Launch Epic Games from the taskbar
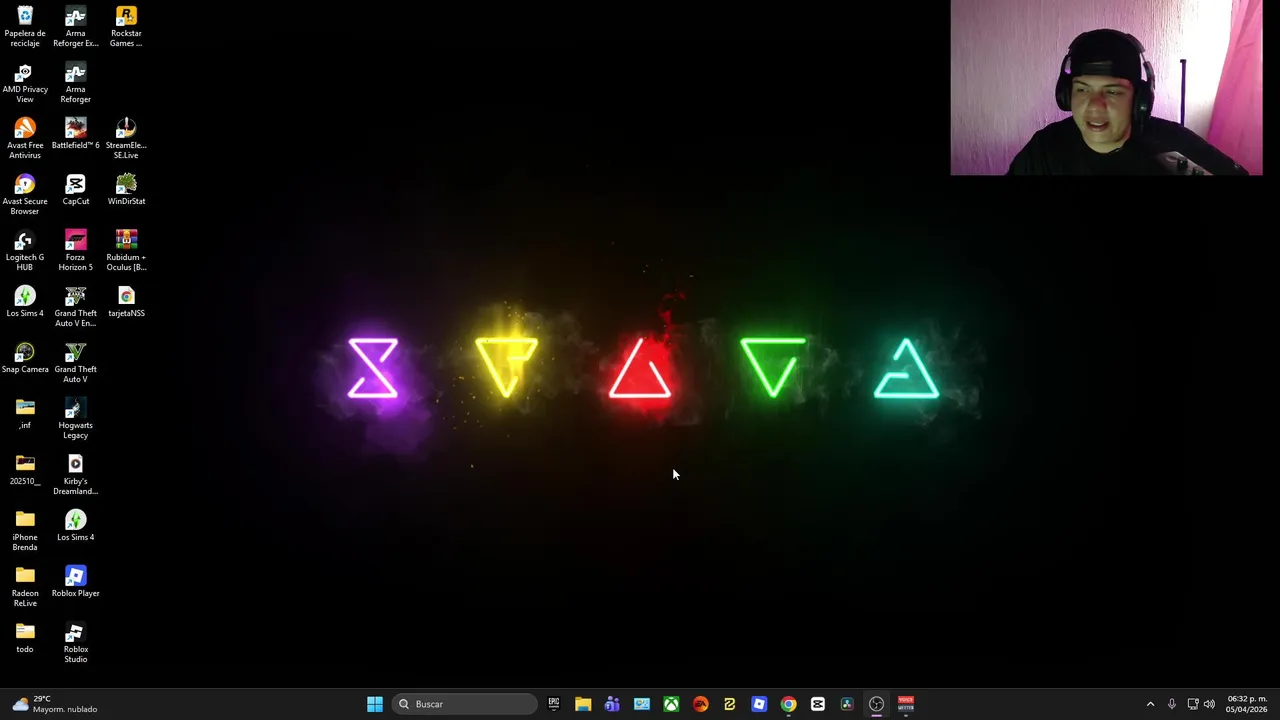The image size is (1280, 720). pyautogui.click(x=554, y=704)
